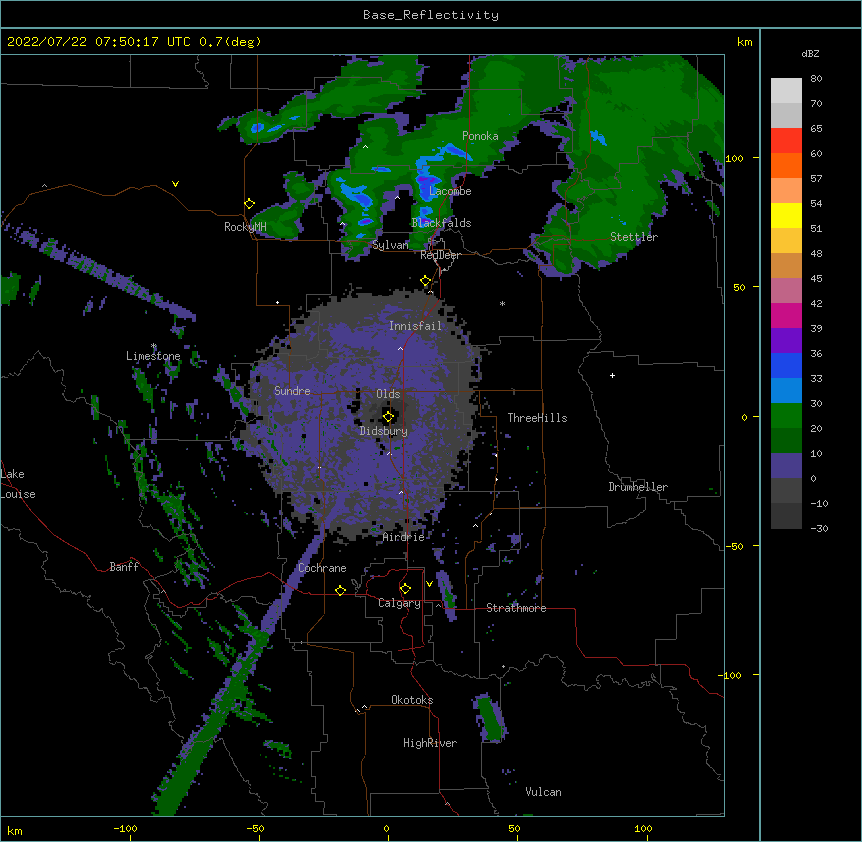Click the -50 tick on right axis
Screen dimensions: 862x842
(734, 546)
